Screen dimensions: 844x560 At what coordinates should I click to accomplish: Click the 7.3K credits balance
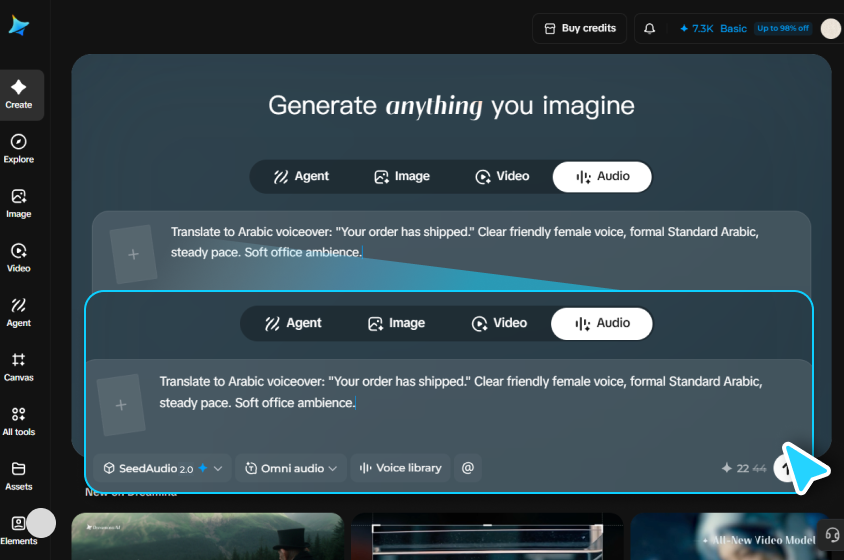click(697, 29)
